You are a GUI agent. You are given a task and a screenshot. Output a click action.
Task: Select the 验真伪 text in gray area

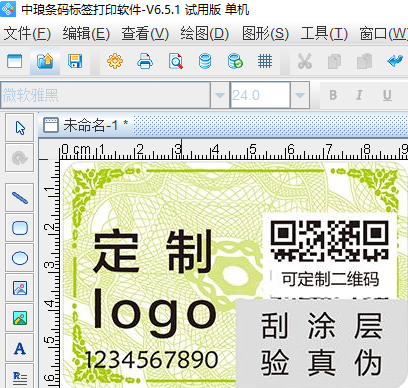pyautogui.click(x=321, y=363)
